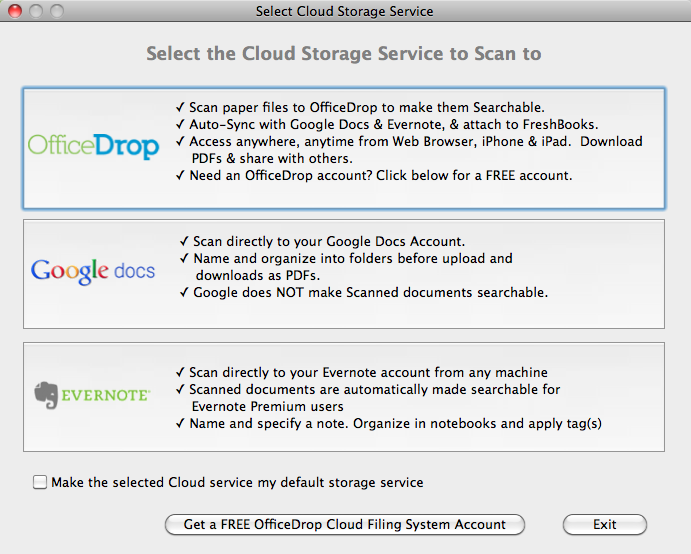The width and height of the screenshot is (691, 554).
Task: Choose the Google docs logo
Action: [93, 270]
